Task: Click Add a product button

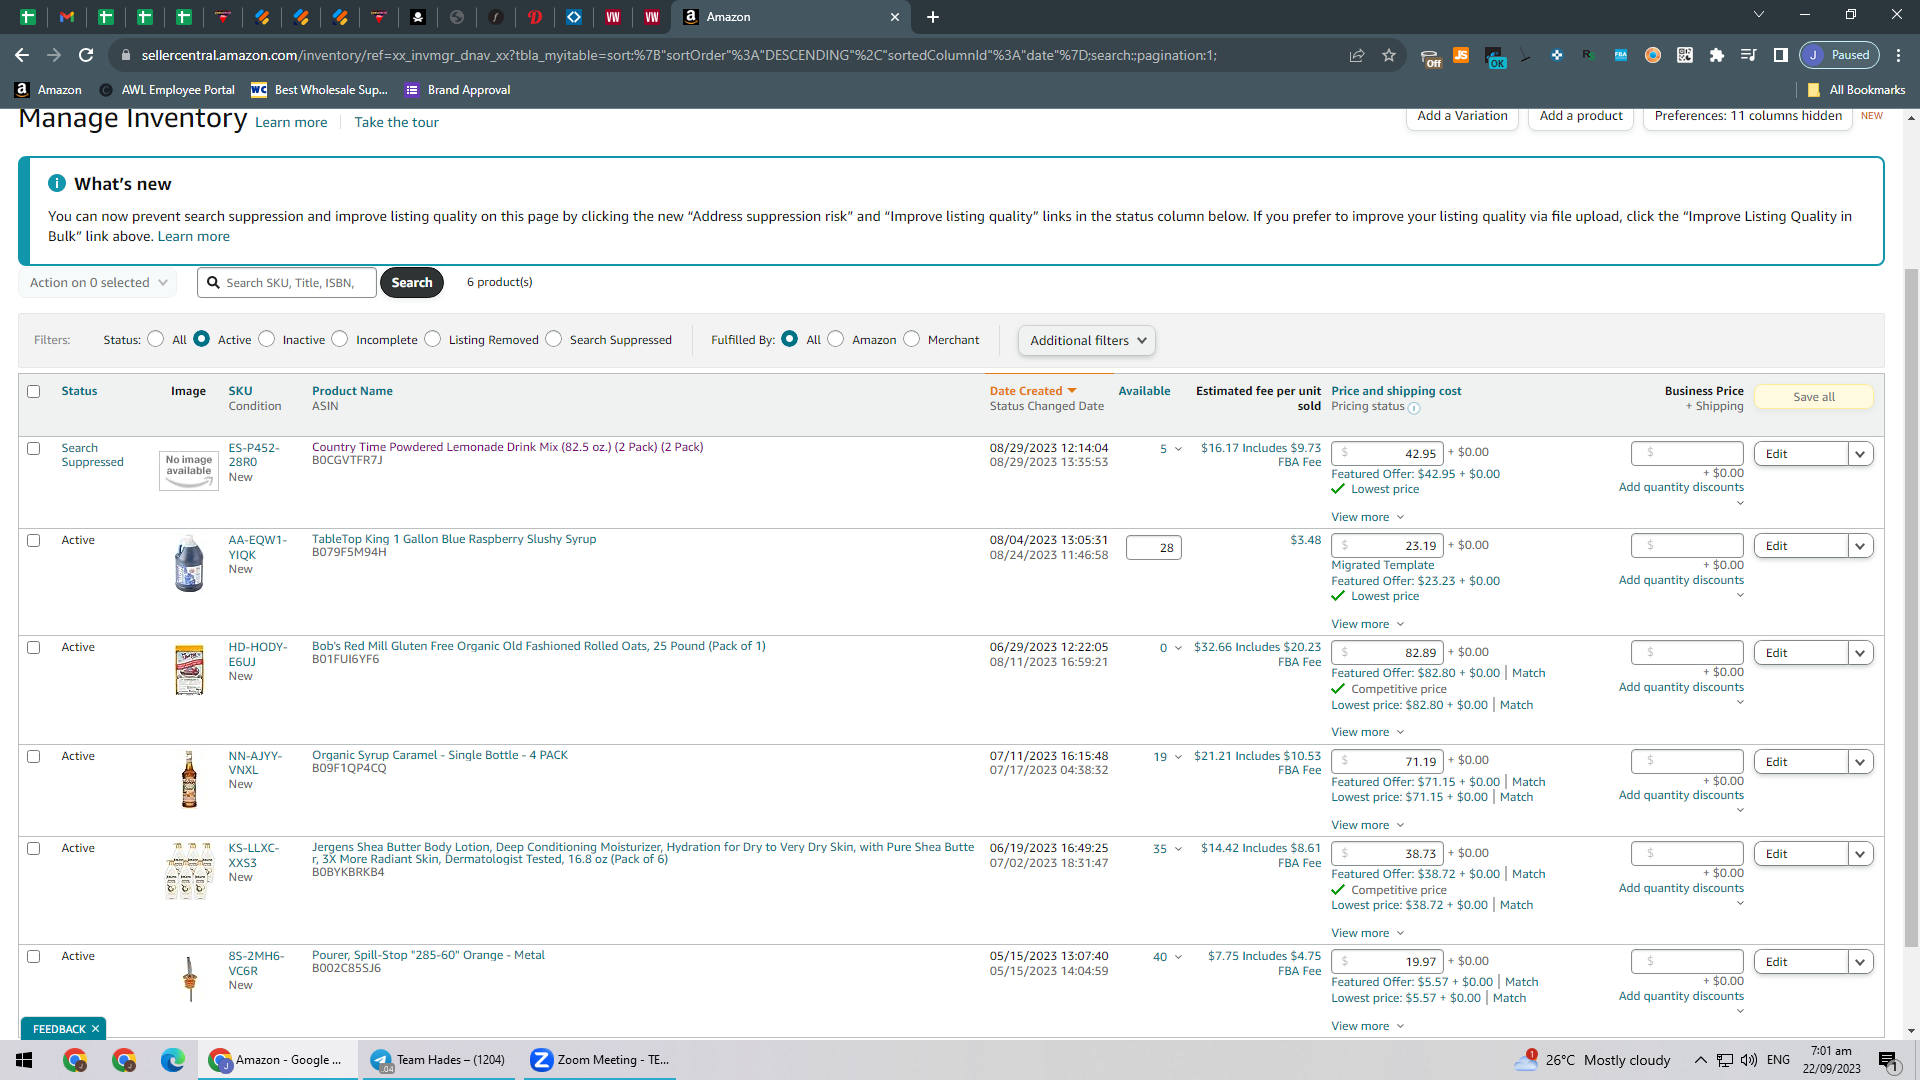Action: click(x=1581, y=117)
